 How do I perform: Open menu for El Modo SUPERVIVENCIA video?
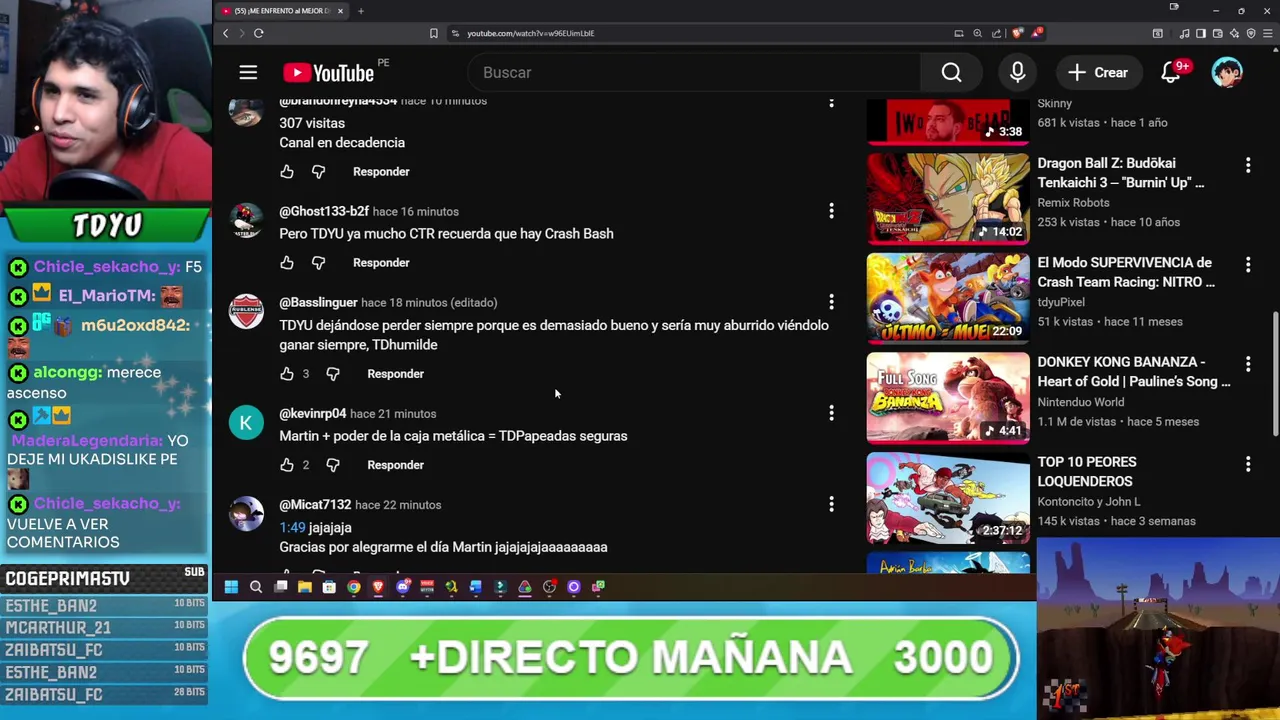pyautogui.click(x=1248, y=264)
